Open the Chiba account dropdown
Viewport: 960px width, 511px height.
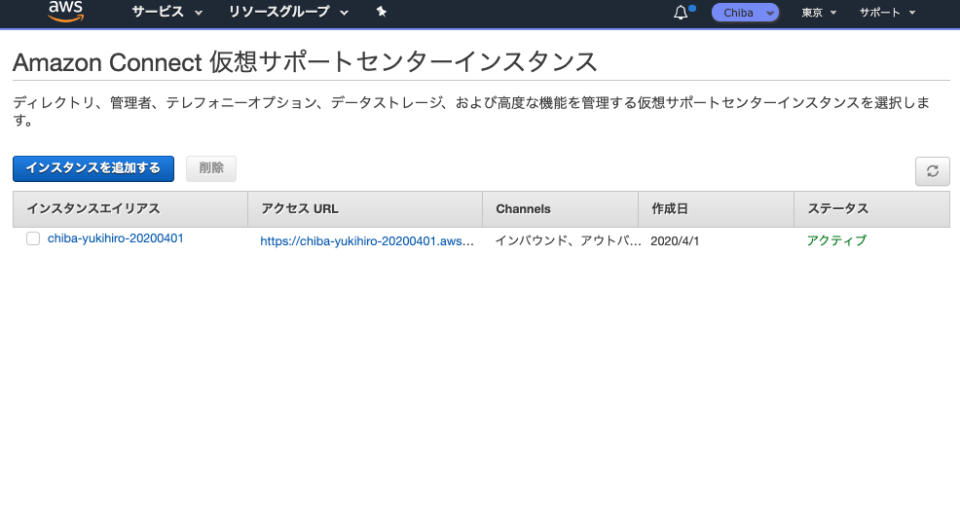(745, 12)
